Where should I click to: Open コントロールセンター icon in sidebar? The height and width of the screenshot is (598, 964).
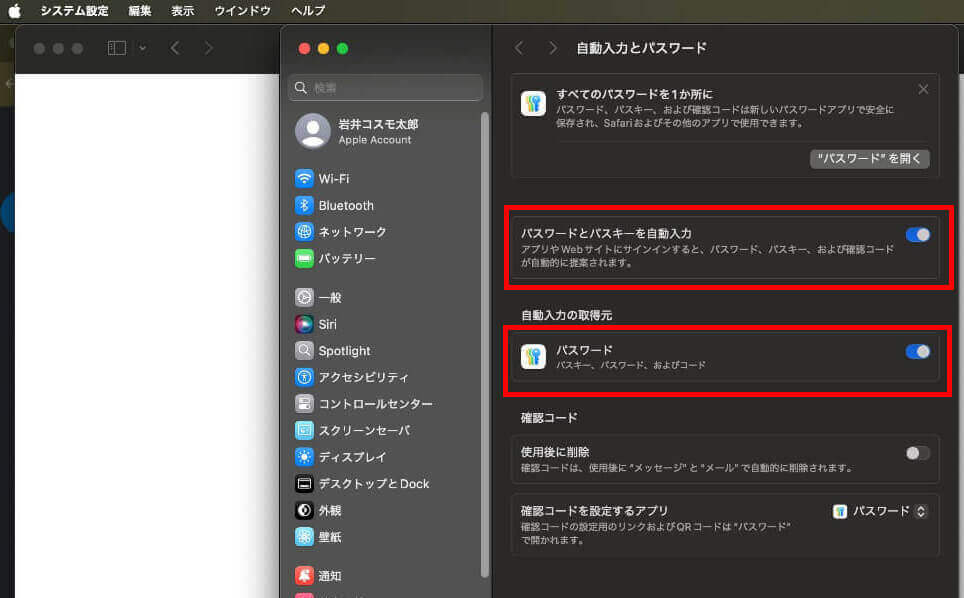click(x=304, y=404)
